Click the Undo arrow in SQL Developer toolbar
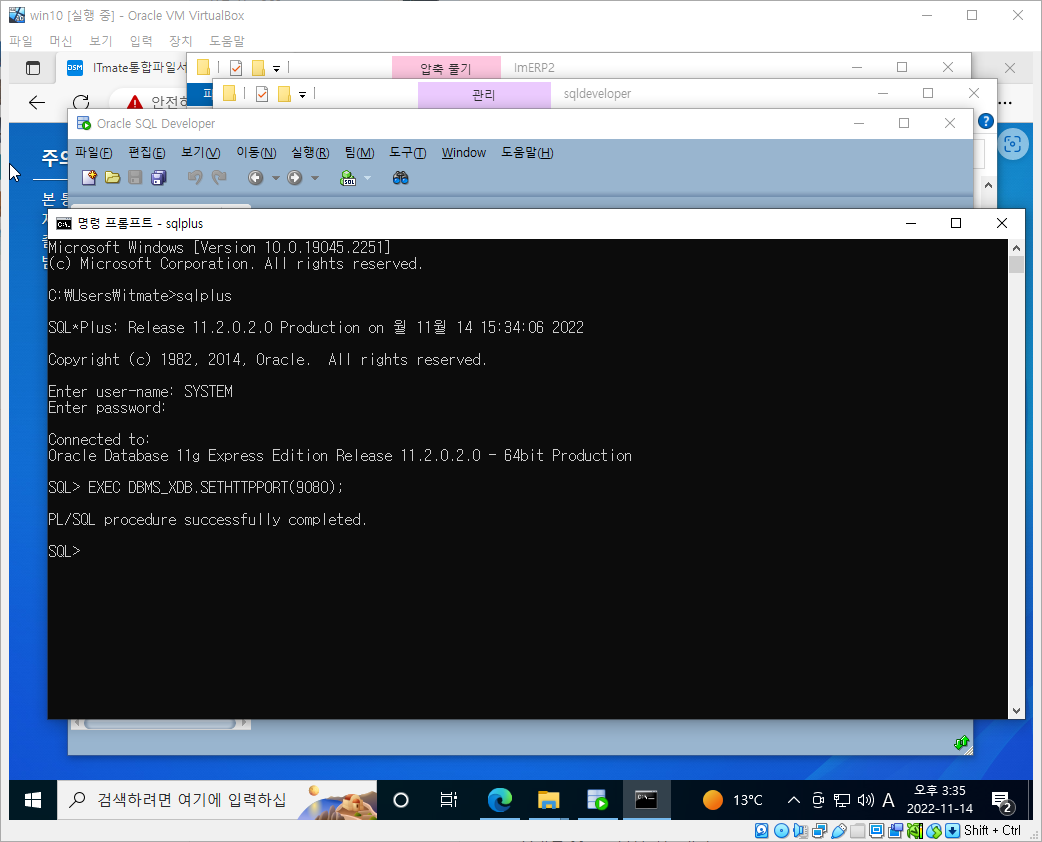This screenshot has height=842, width=1042. click(x=195, y=177)
